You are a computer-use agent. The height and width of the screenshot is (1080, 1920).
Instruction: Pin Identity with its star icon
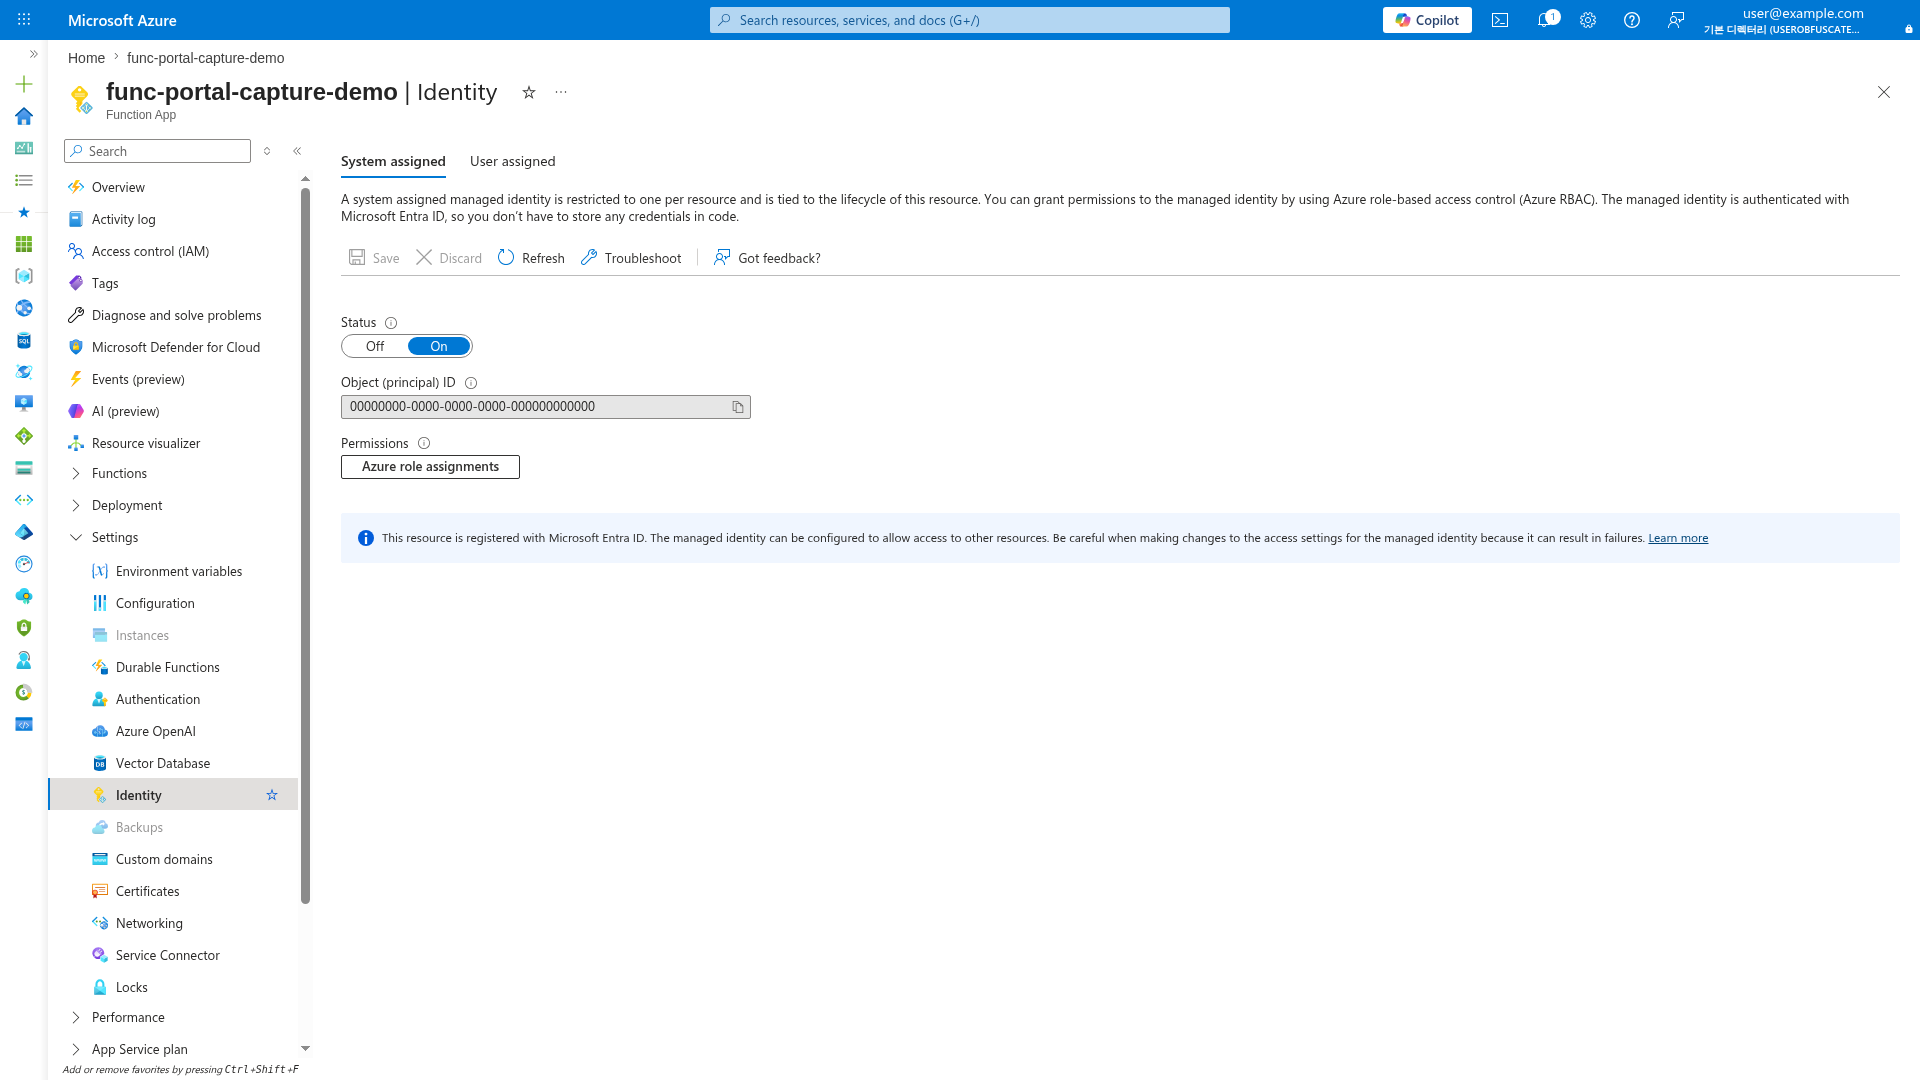coord(272,795)
